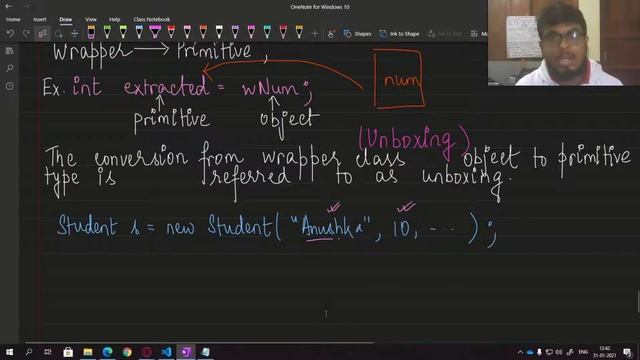640x360 pixels.
Task: Open the clock showing 12:42
Action: point(604,352)
